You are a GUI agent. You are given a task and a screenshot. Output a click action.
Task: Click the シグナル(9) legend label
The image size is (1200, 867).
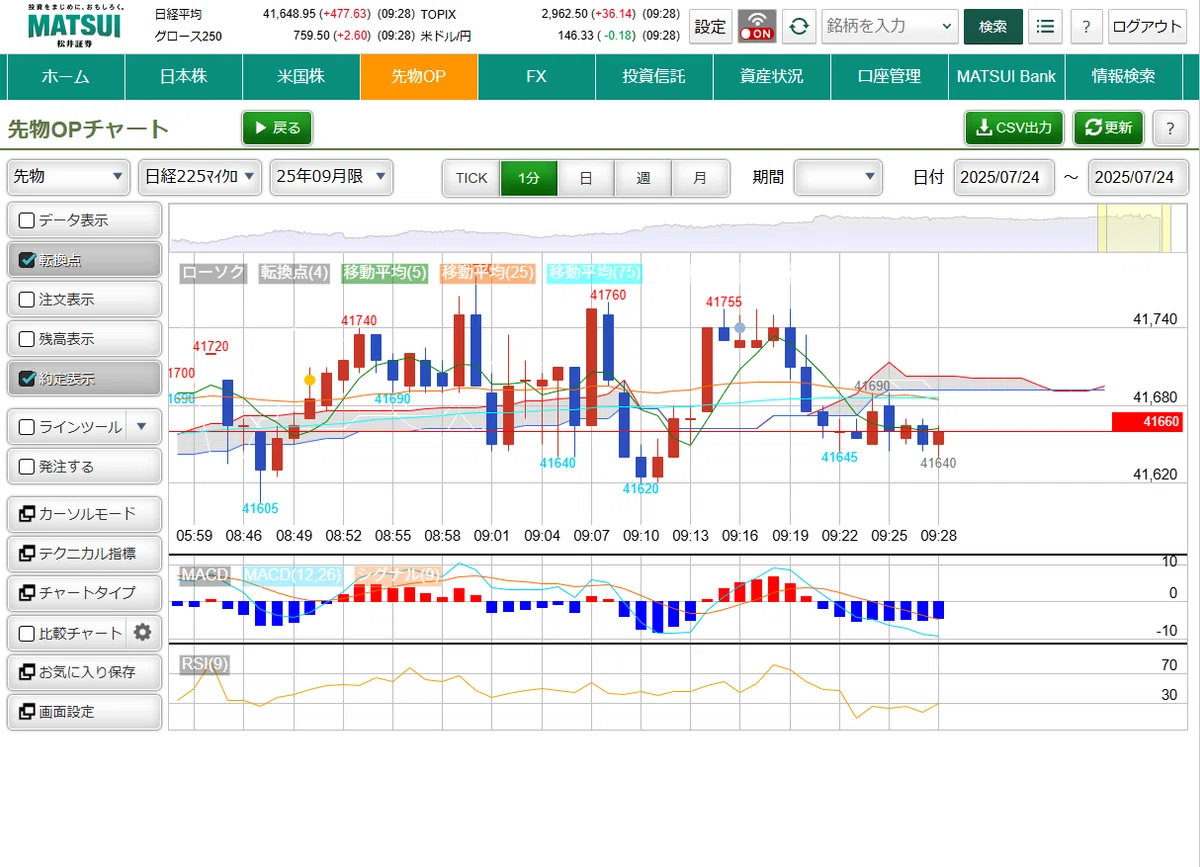click(x=397, y=575)
